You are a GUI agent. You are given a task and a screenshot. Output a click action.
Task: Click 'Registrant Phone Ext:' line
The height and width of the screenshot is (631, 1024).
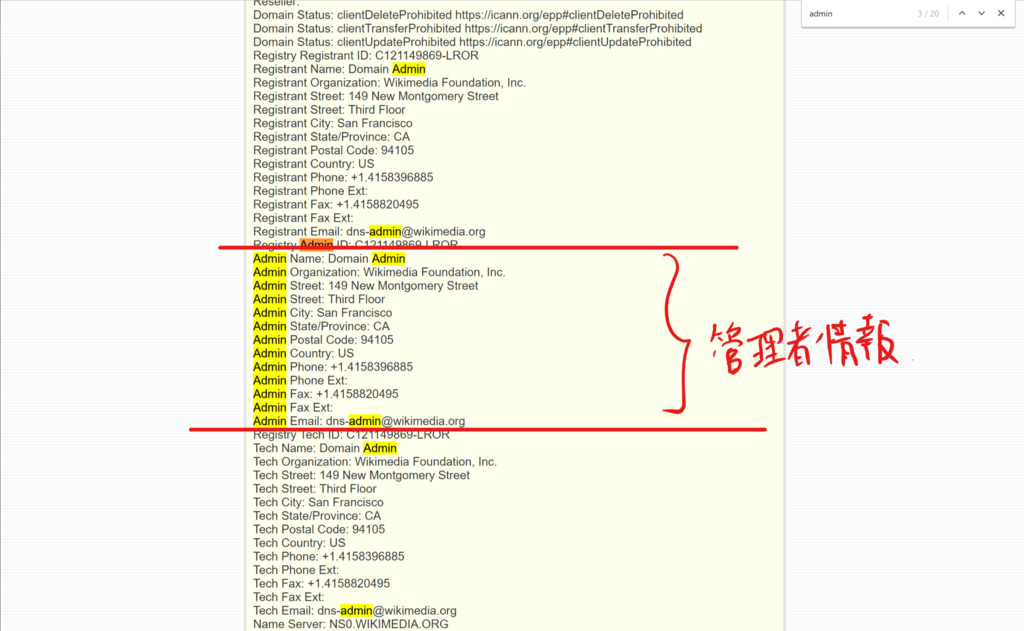tap(310, 191)
